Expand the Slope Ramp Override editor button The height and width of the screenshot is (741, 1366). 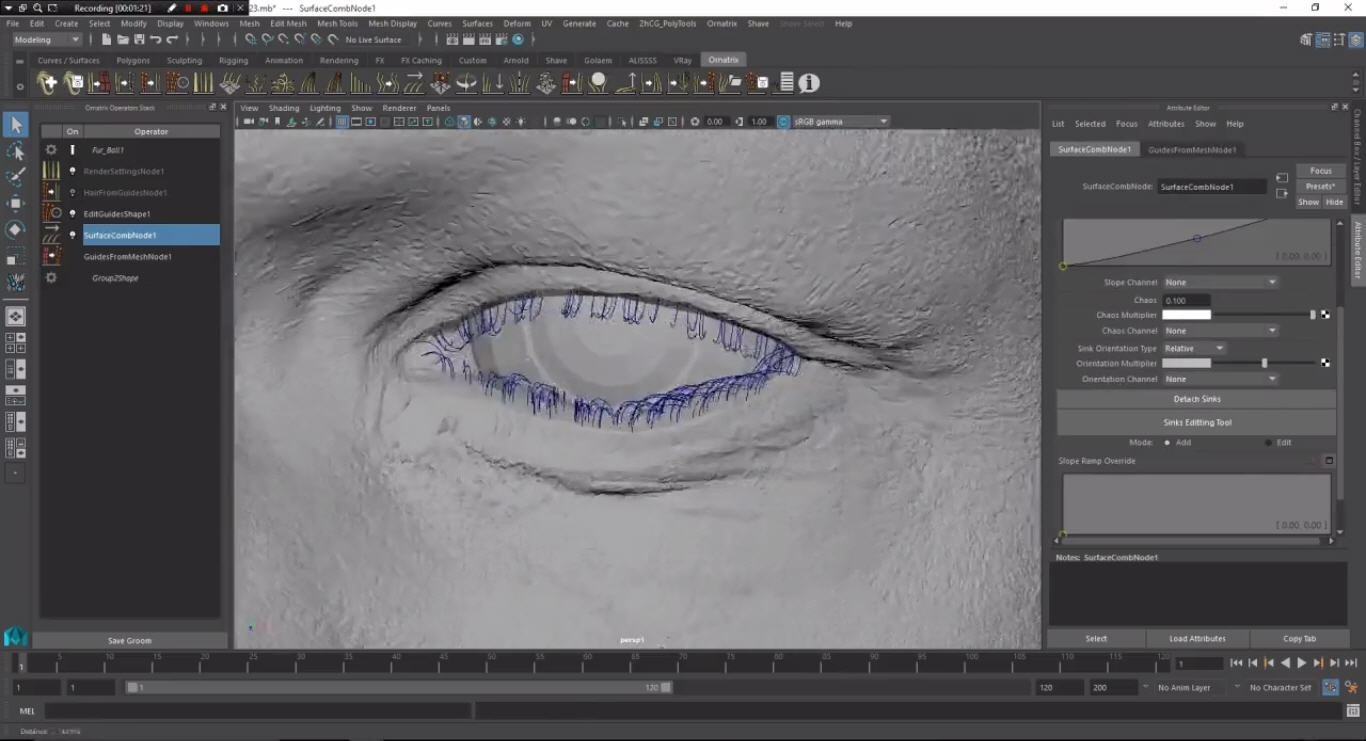[x=1329, y=461]
